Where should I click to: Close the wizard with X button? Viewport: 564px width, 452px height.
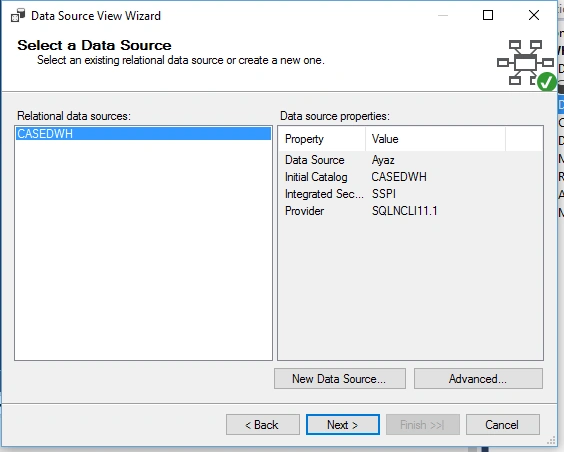pyautogui.click(x=534, y=15)
